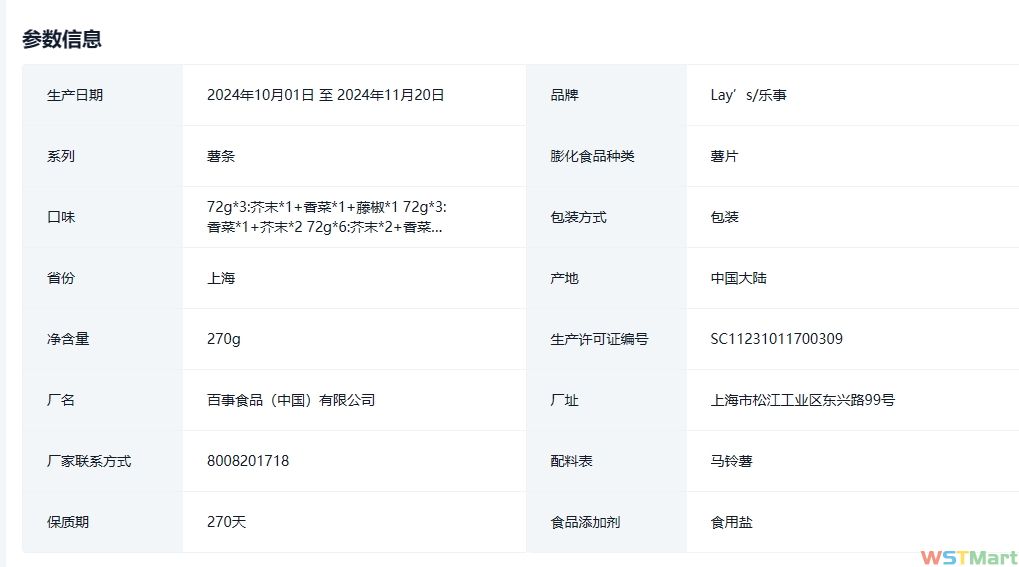Click the truncated 口味 flavor description text
1019x567 pixels.
point(326,217)
